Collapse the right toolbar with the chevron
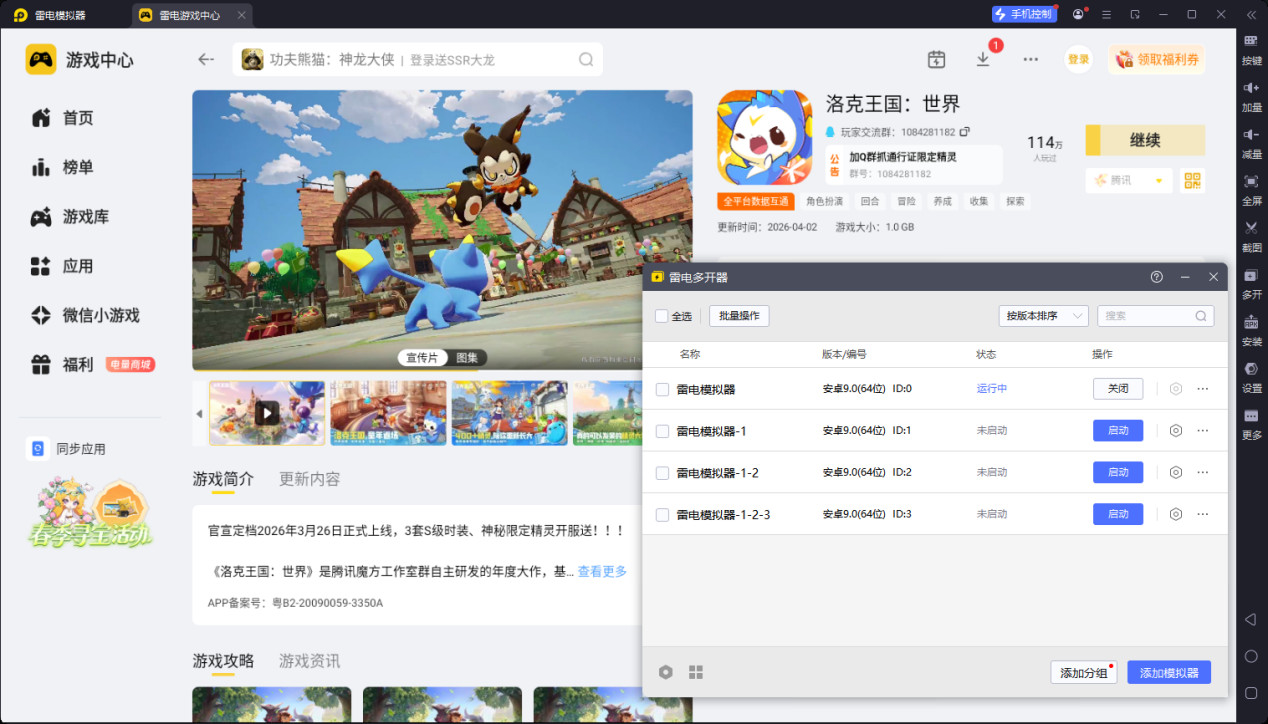Viewport: 1268px width, 724px height. tap(1249, 15)
